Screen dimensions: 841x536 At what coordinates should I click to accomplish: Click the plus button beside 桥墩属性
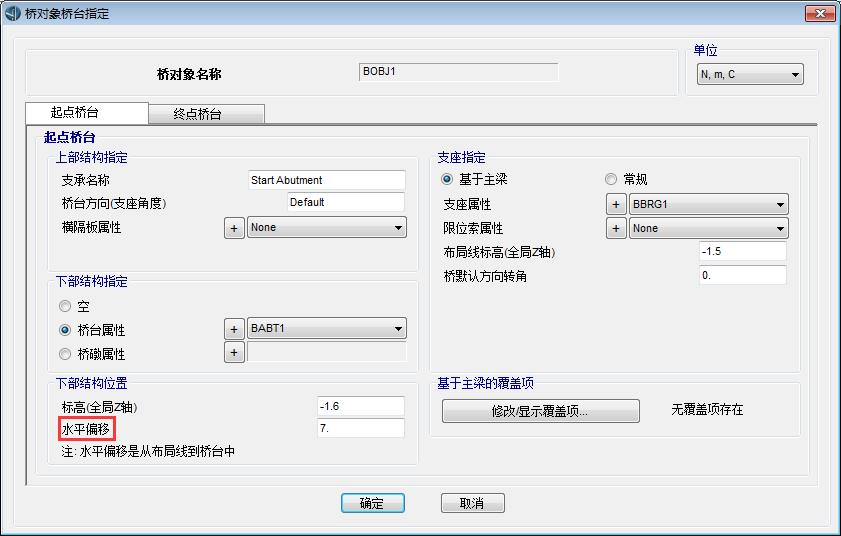click(233, 352)
